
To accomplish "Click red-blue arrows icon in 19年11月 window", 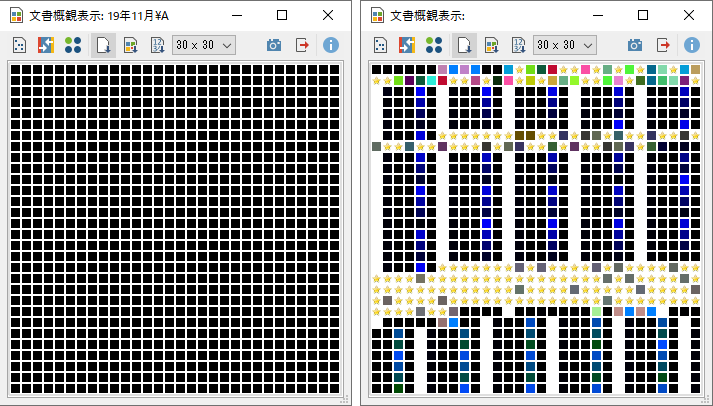I will (46, 45).
